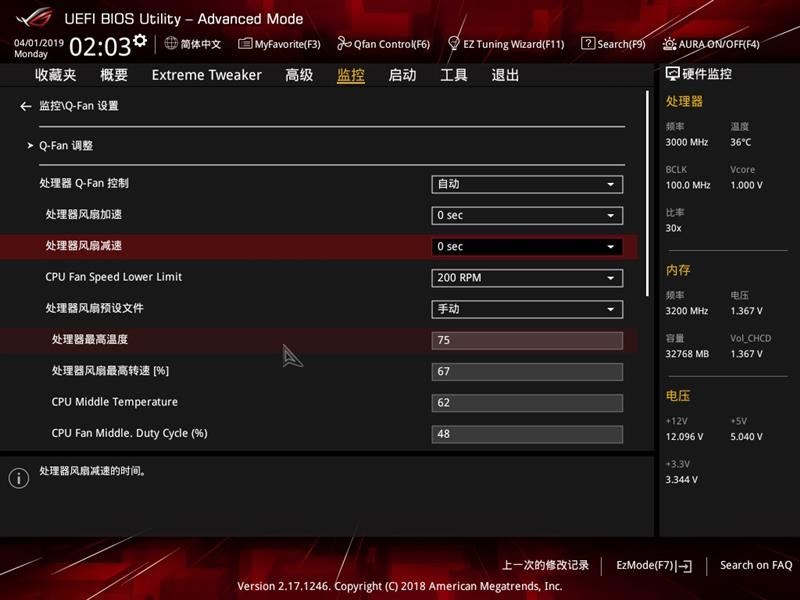800x600 pixels.
Task: Click the settings gear beside the clock
Action: pyautogui.click(x=140, y=40)
